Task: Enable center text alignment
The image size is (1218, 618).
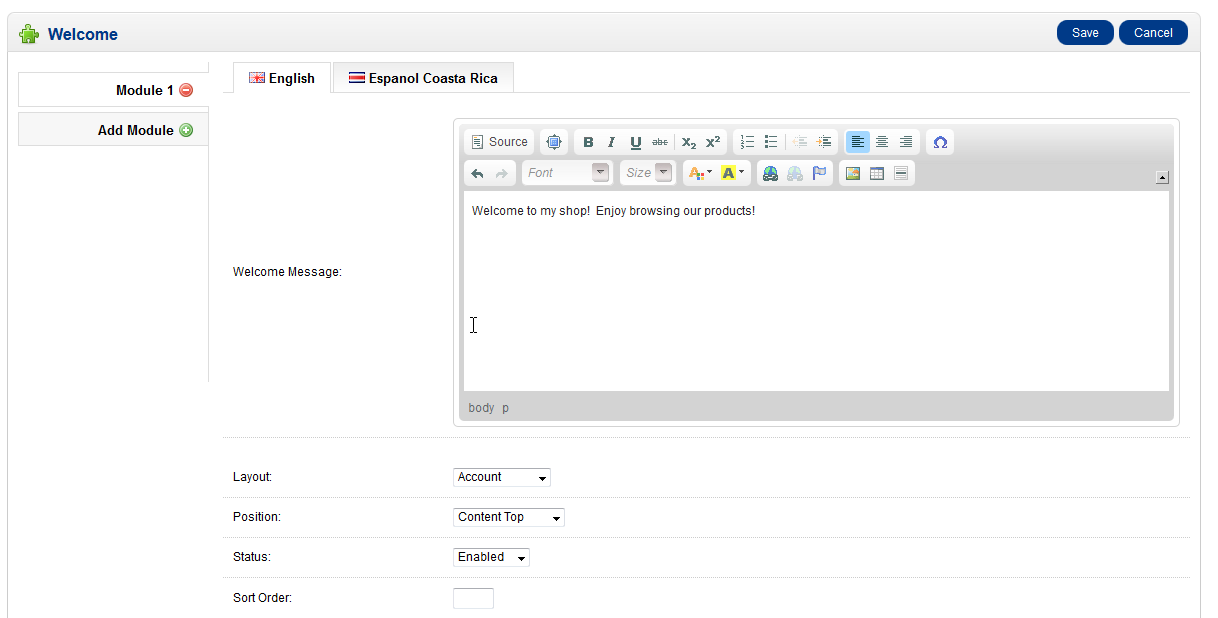Action: pos(882,142)
